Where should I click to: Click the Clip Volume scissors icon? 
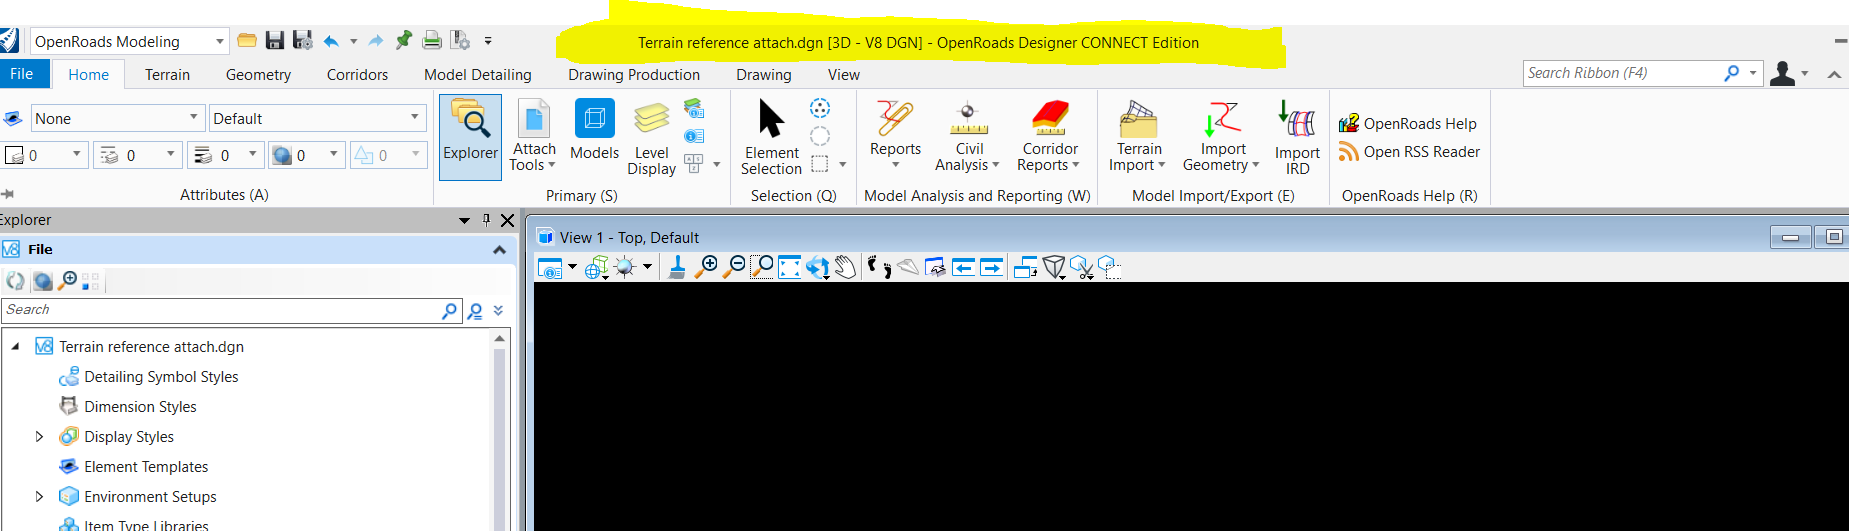point(1082,267)
